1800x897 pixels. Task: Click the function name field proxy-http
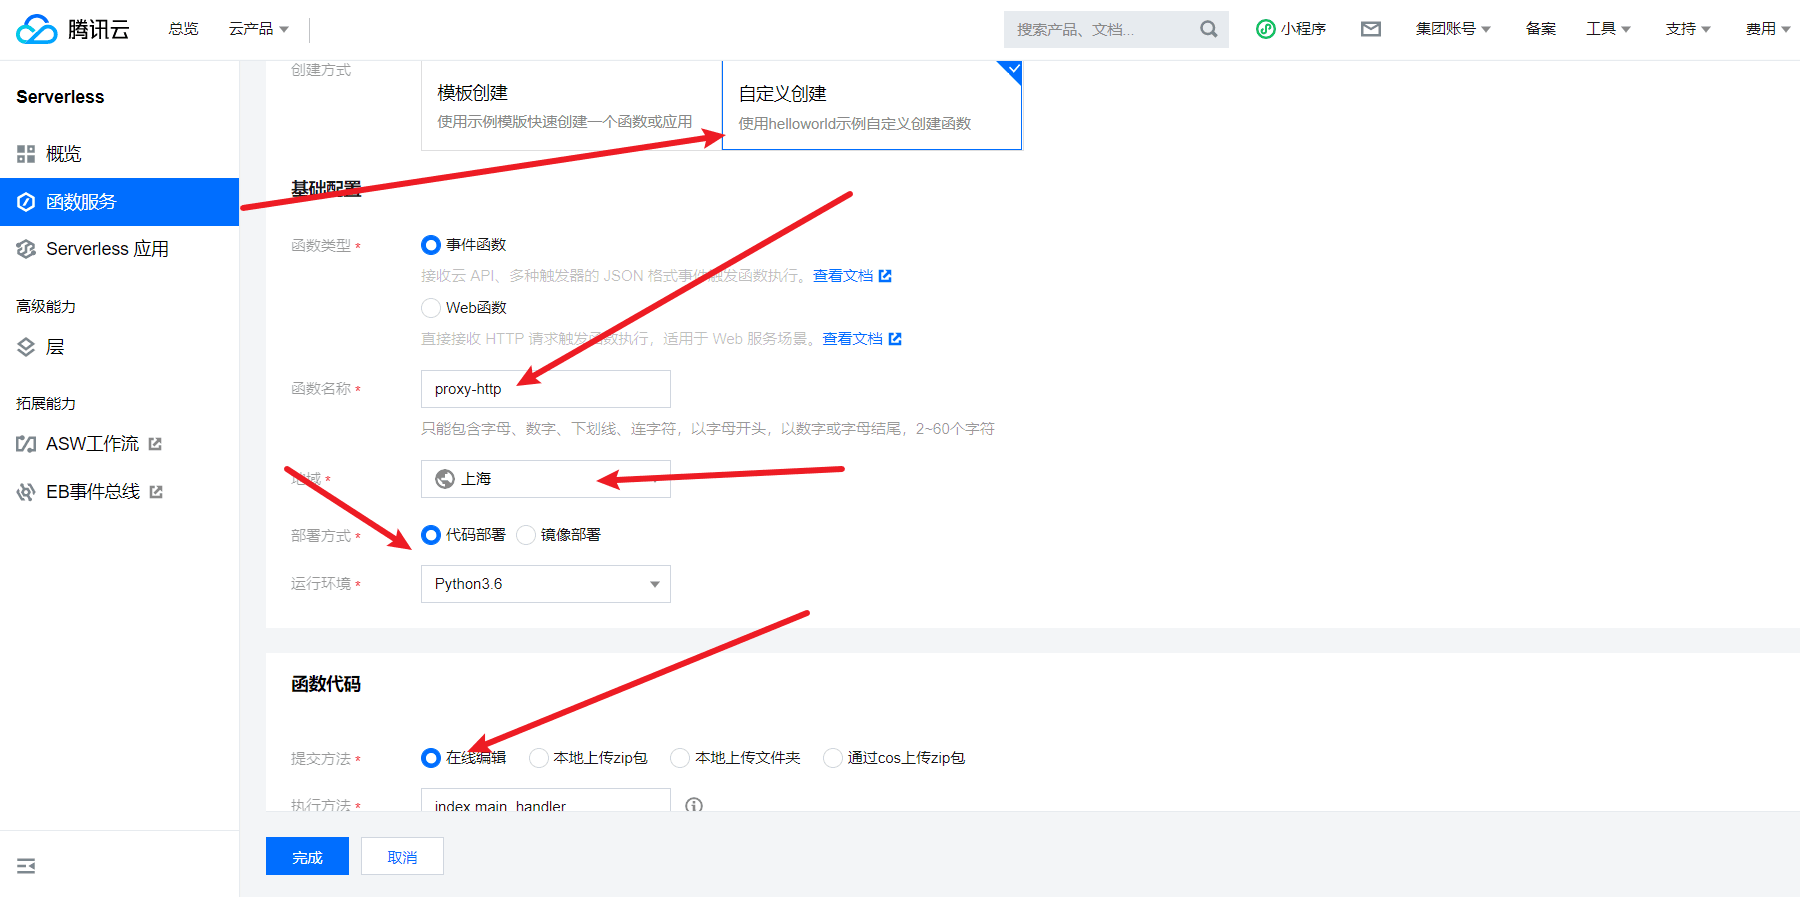pos(546,389)
